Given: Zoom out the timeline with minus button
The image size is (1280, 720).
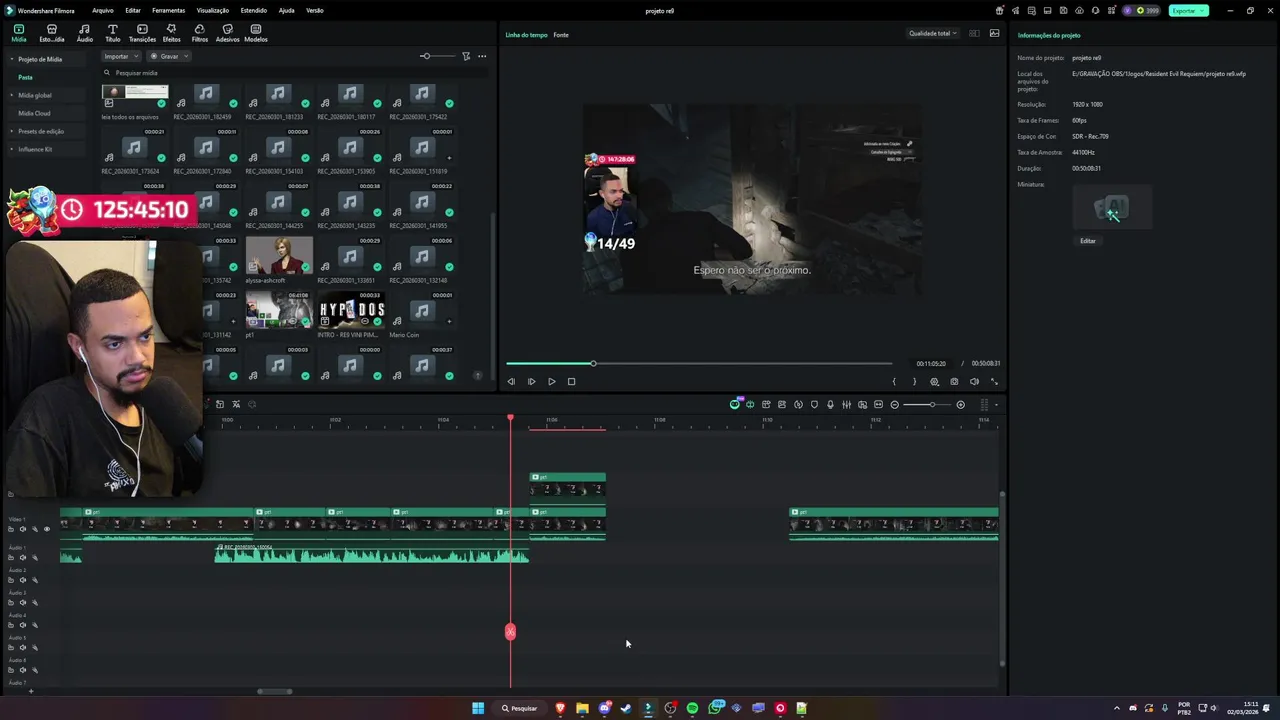Looking at the screenshot, I should [895, 404].
